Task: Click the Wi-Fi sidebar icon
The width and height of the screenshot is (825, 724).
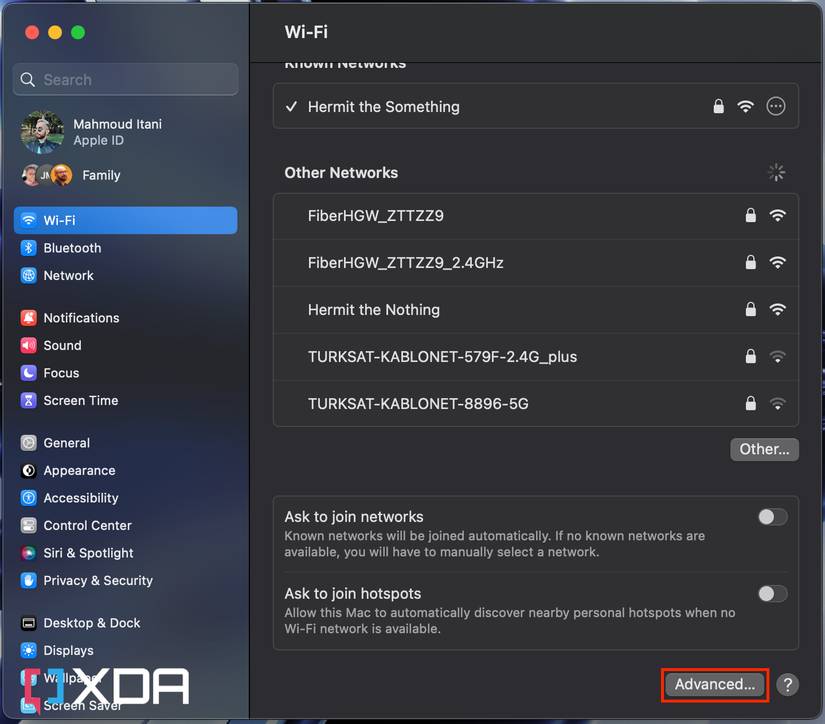Action: click(28, 220)
